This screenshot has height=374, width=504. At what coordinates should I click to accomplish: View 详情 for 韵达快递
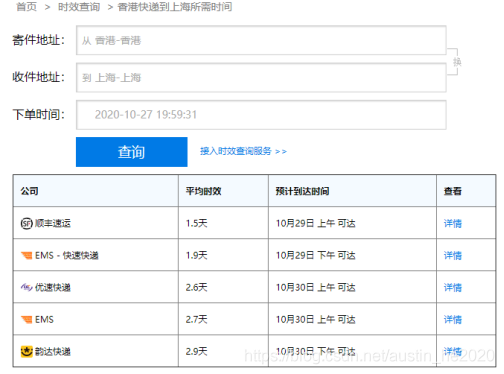click(x=453, y=351)
